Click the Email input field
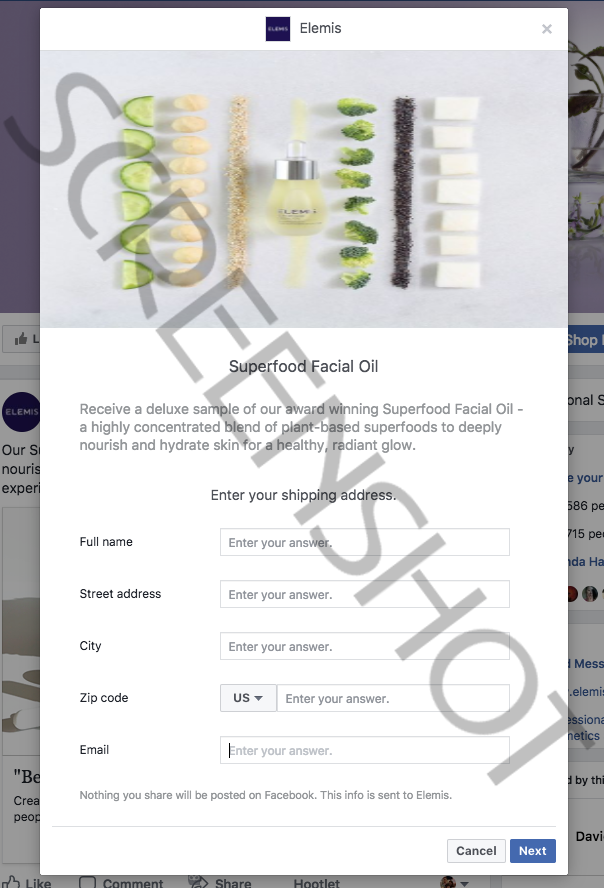This screenshot has height=888, width=604. click(x=365, y=750)
